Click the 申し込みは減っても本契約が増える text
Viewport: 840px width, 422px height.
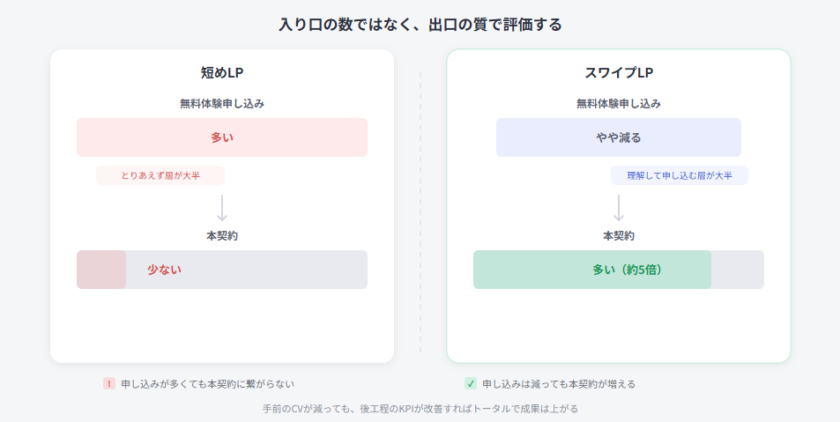point(559,383)
